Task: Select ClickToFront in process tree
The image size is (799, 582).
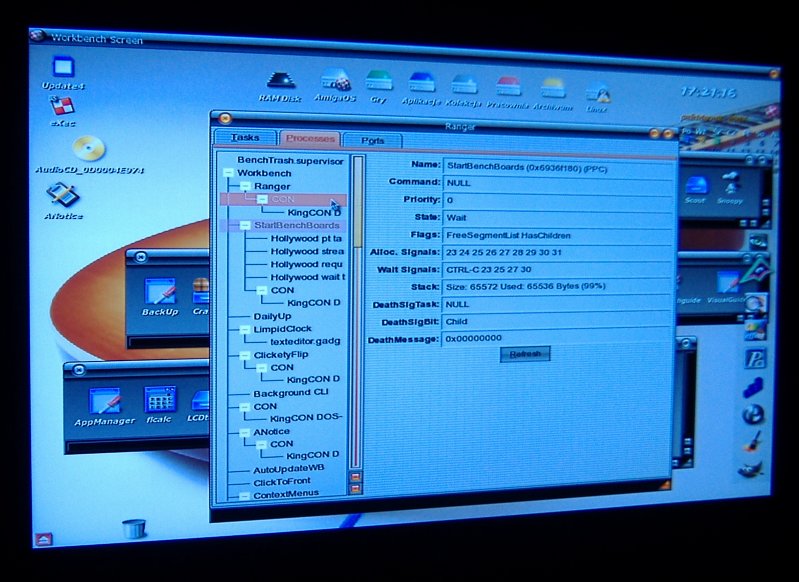Action: pyautogui.click(x=282, y=482)
